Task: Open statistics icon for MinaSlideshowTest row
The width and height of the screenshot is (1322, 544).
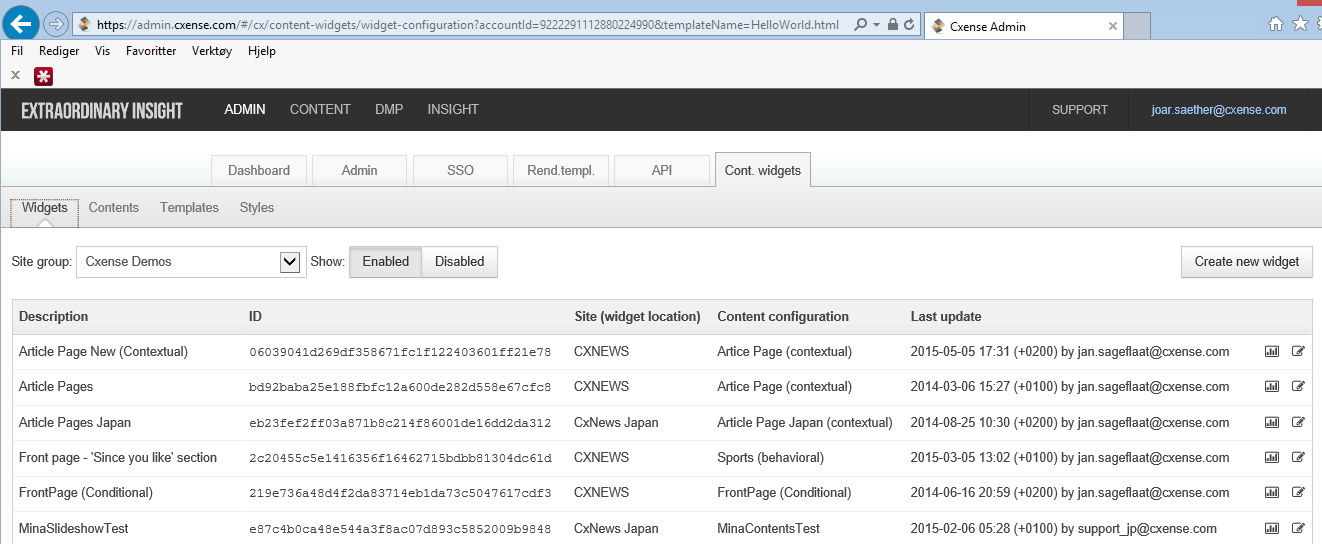Action: [1272, 528]
